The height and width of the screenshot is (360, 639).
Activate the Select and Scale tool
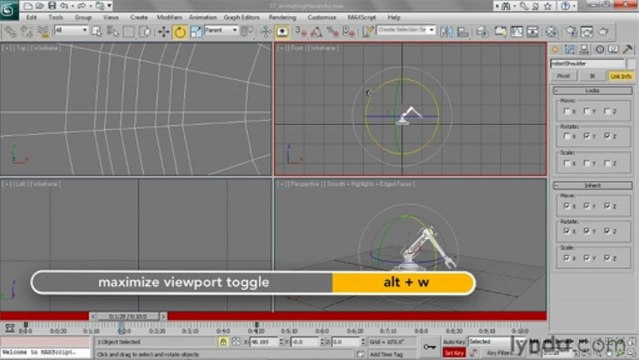[196, 31]
